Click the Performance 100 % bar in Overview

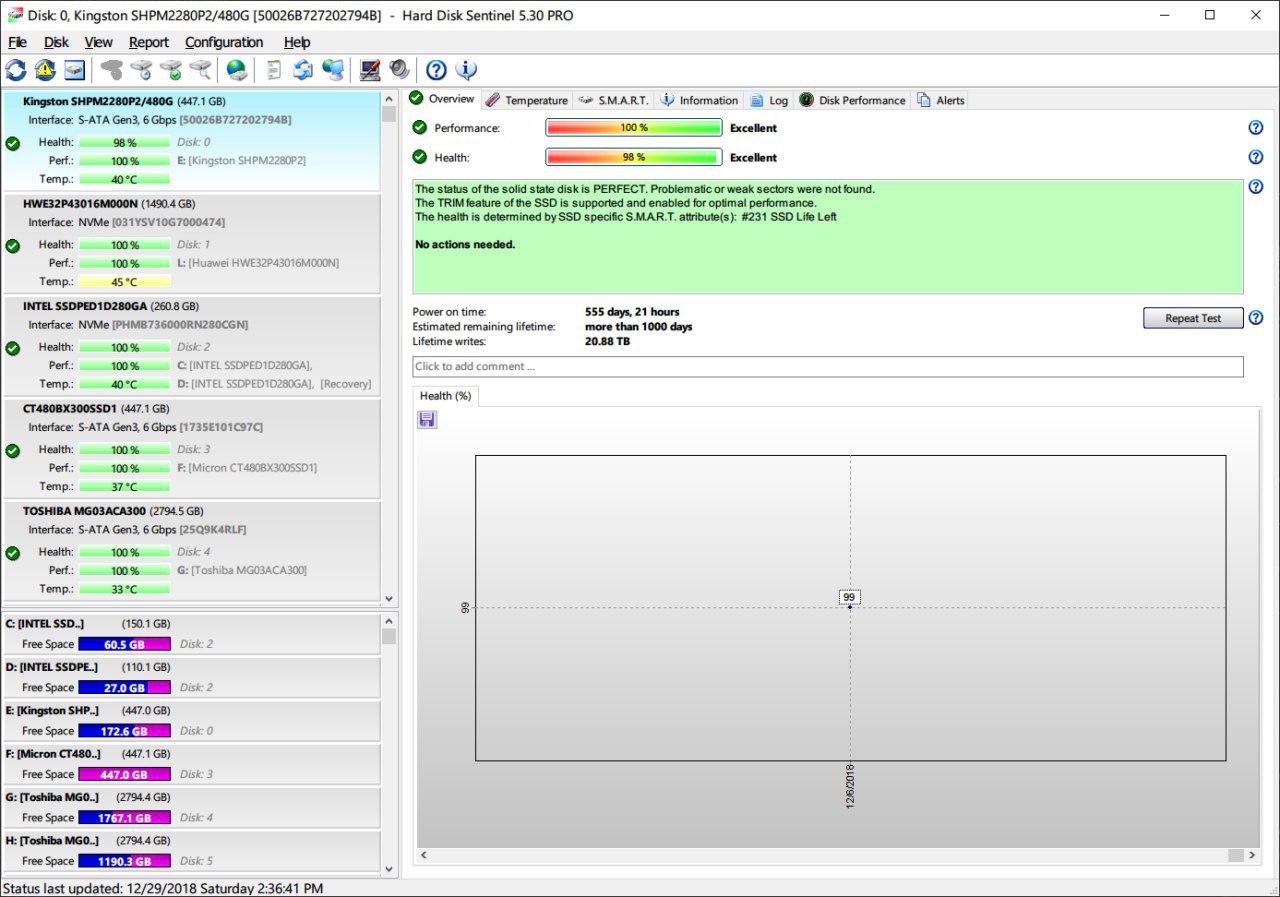click(x=634, y=128)
